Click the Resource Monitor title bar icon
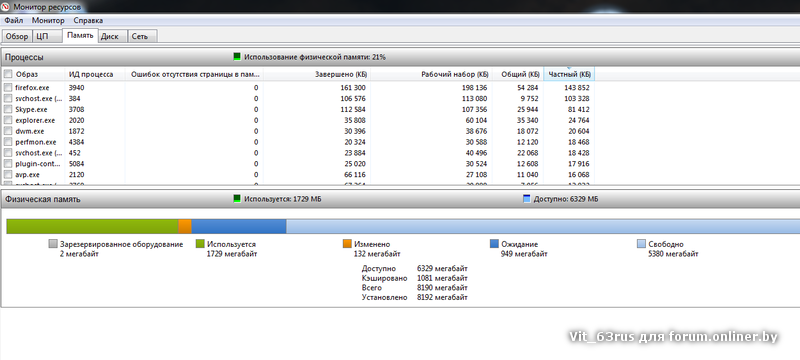Image resolution: width=800 pixels, height=360 pixels. [6, 7]
